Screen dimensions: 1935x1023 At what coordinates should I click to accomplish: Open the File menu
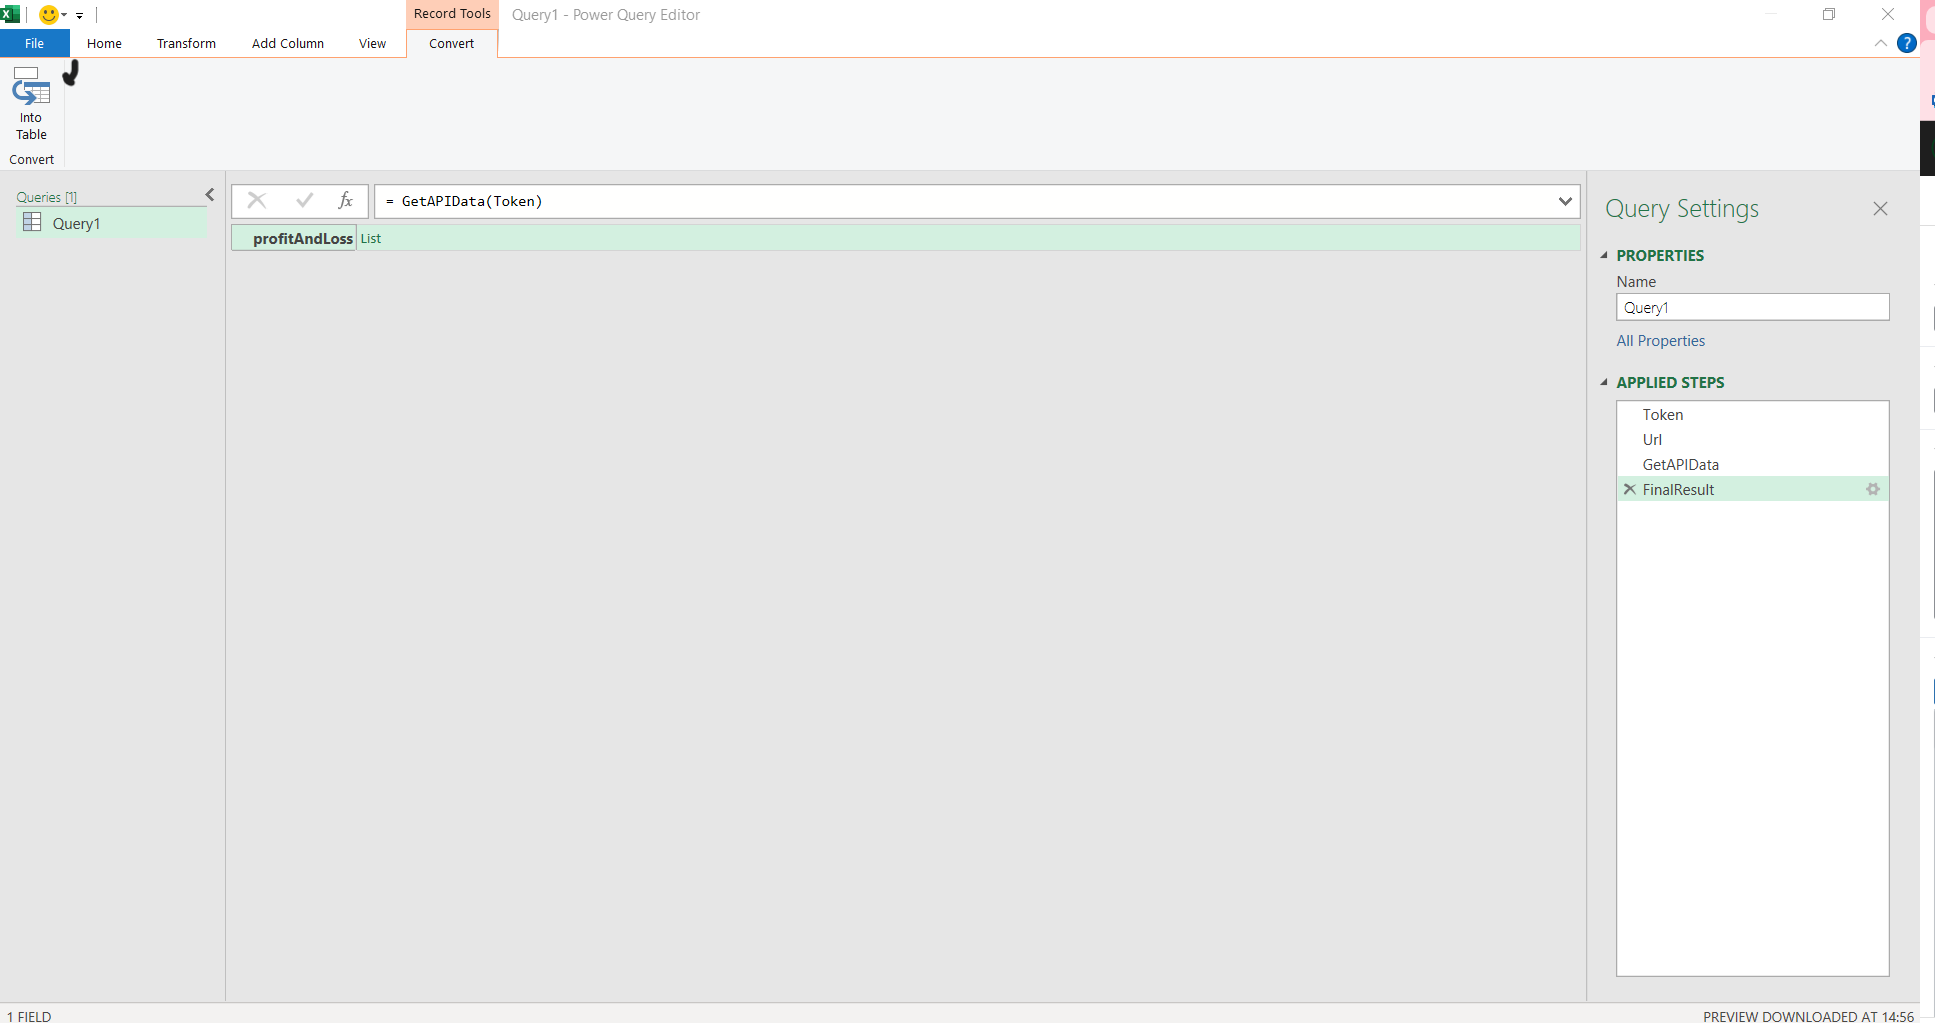coord(34,43)
